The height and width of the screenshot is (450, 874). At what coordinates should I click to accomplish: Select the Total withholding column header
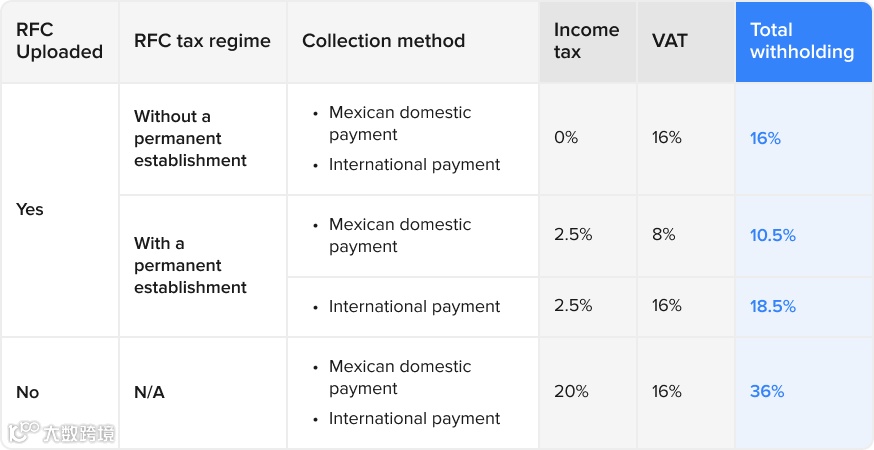pos(803,41)
